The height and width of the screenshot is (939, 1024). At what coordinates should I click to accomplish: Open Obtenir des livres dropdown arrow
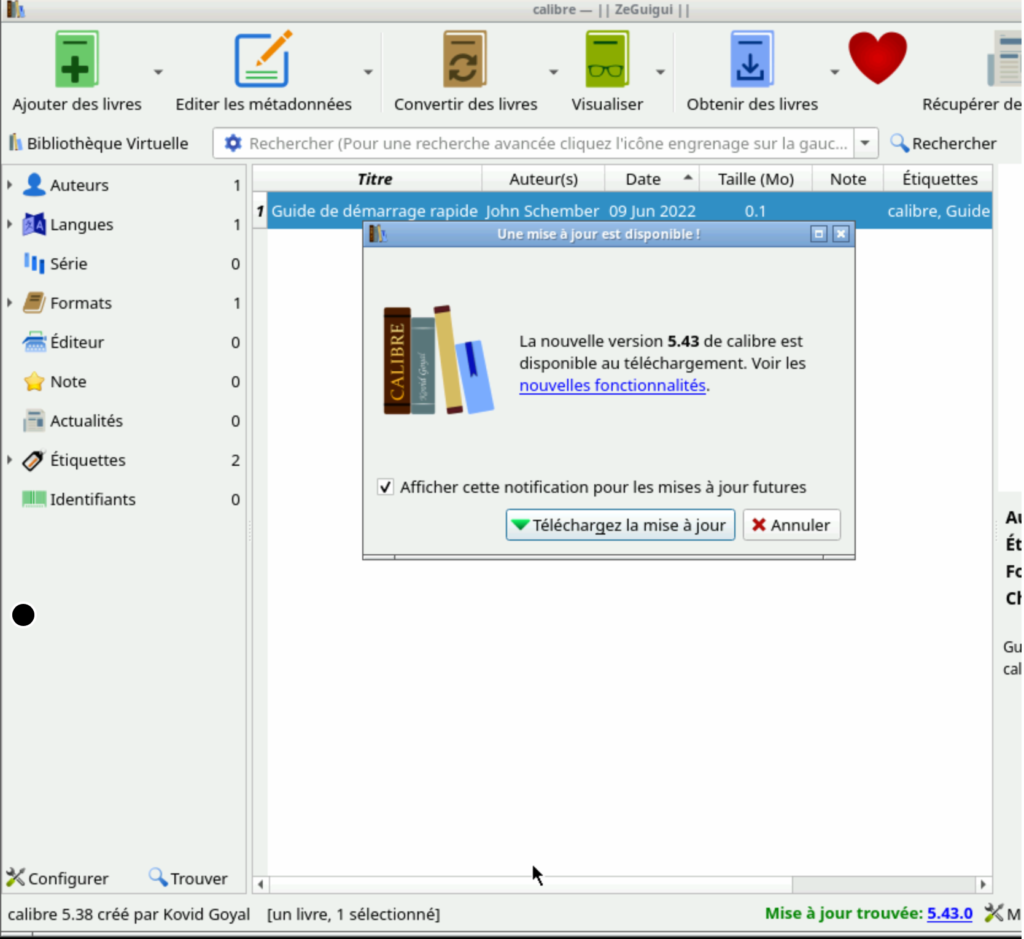[835, 72]
